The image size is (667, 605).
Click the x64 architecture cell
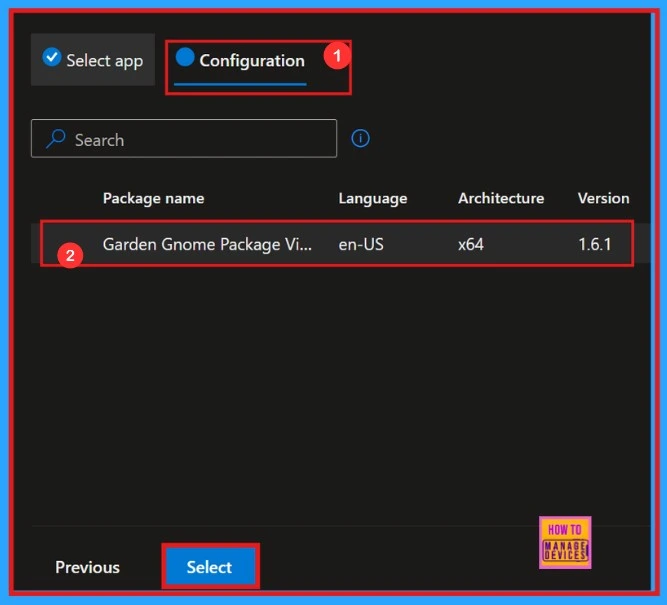471,244
